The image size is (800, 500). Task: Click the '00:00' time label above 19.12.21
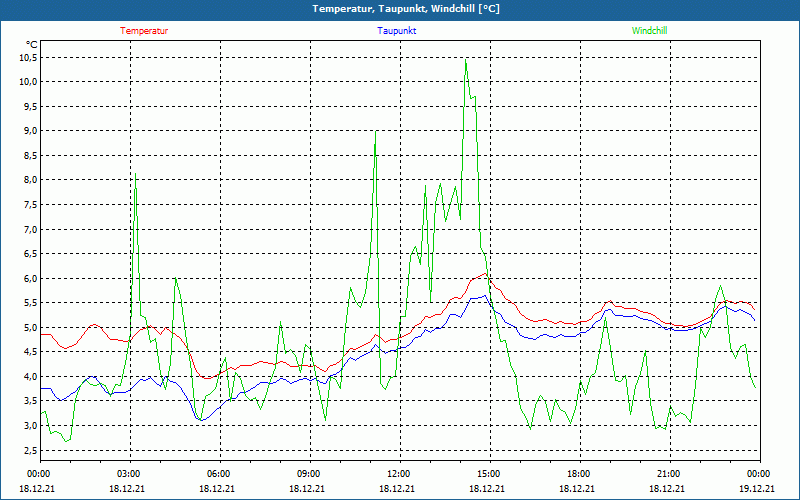point(759,474)
